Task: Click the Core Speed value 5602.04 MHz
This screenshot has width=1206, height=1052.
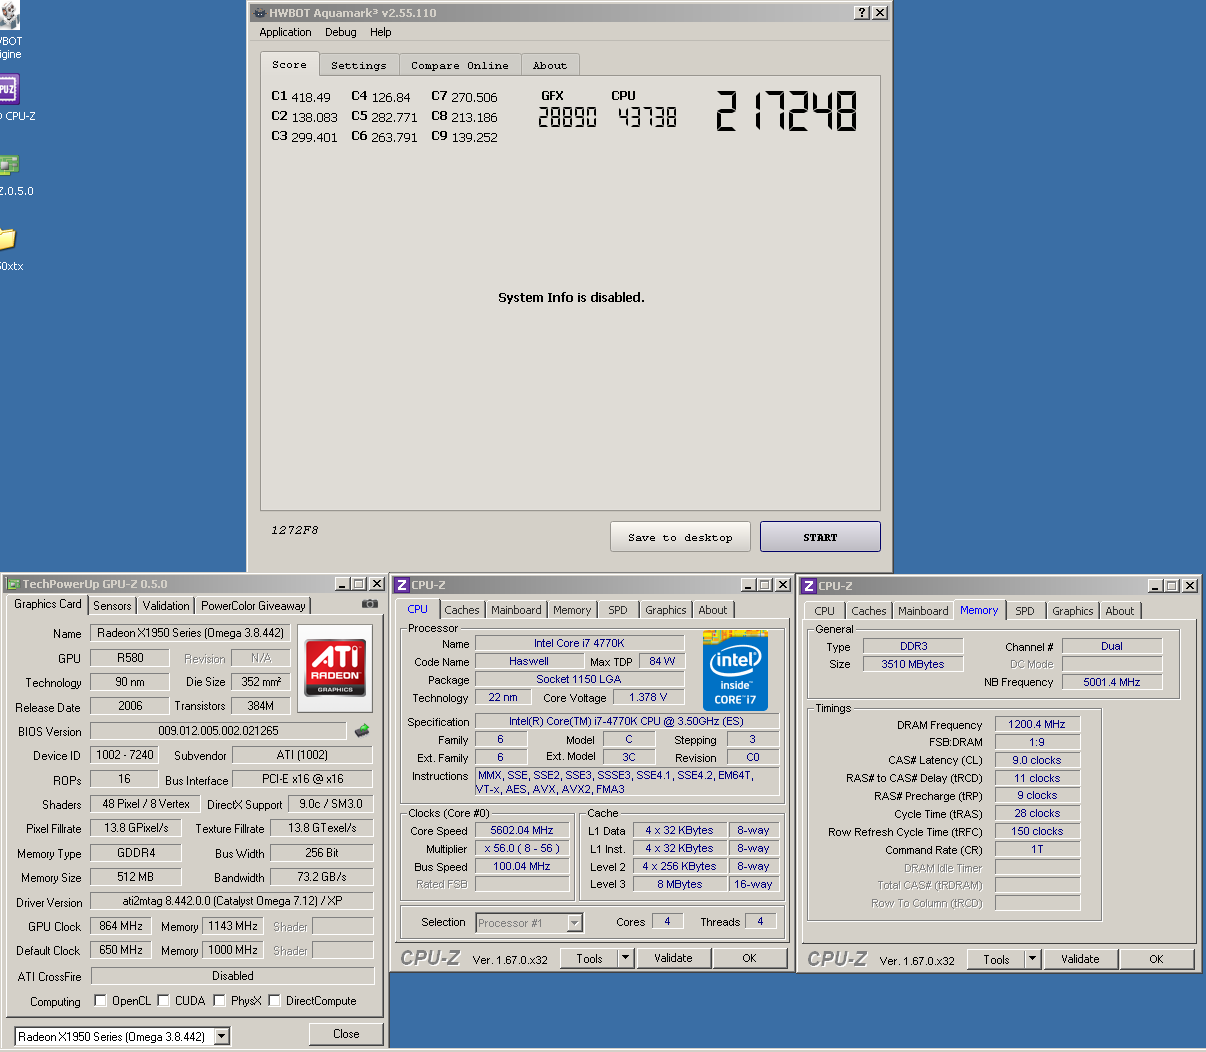Action: pos(521,830)
